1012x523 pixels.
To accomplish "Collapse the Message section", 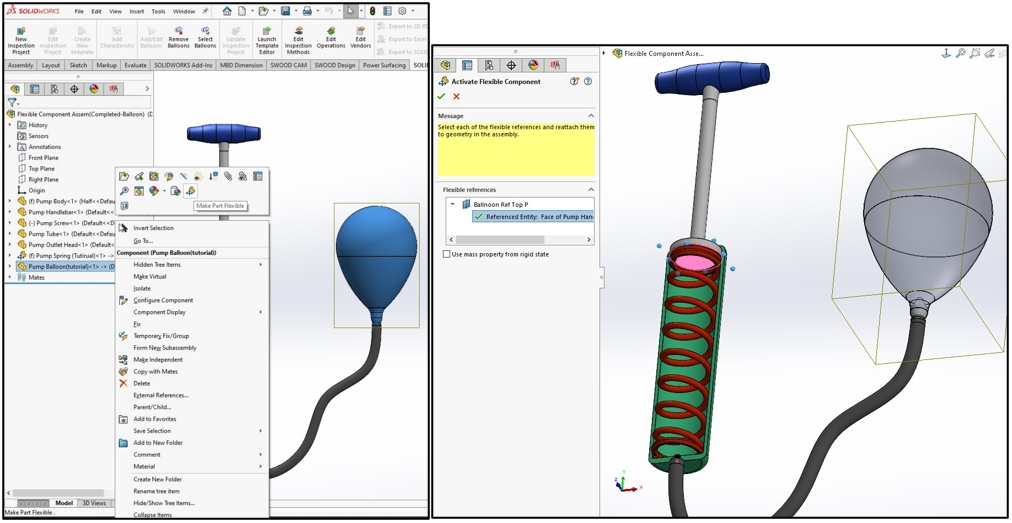I will 590,116.
